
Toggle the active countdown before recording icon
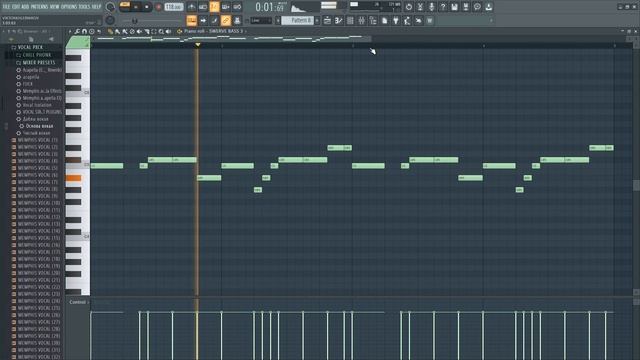214,7
